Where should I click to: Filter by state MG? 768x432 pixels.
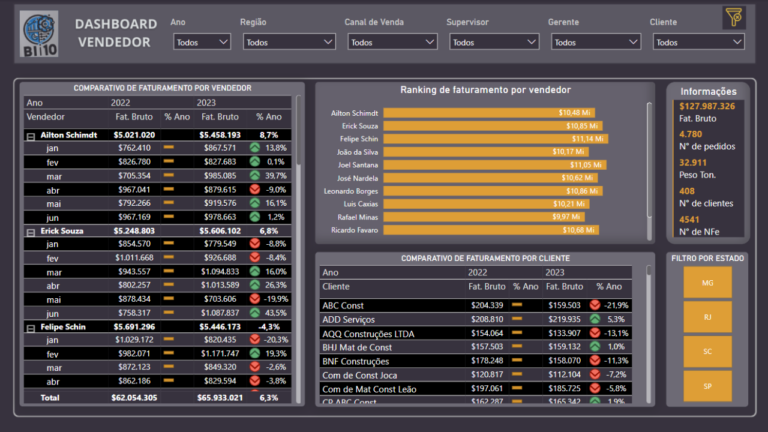point(707,283)
